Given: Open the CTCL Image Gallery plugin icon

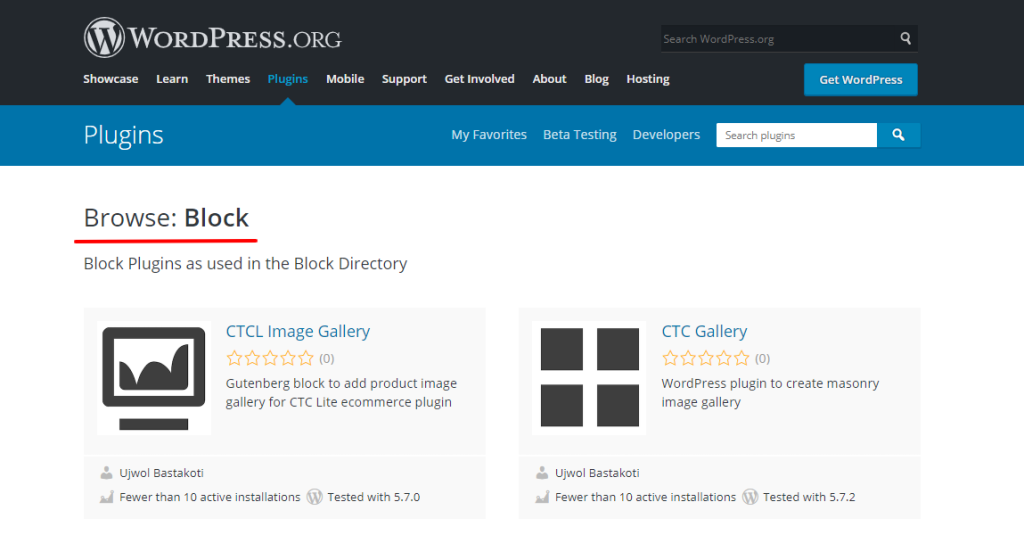Looking at the screenshot, I should coord(154,378).
